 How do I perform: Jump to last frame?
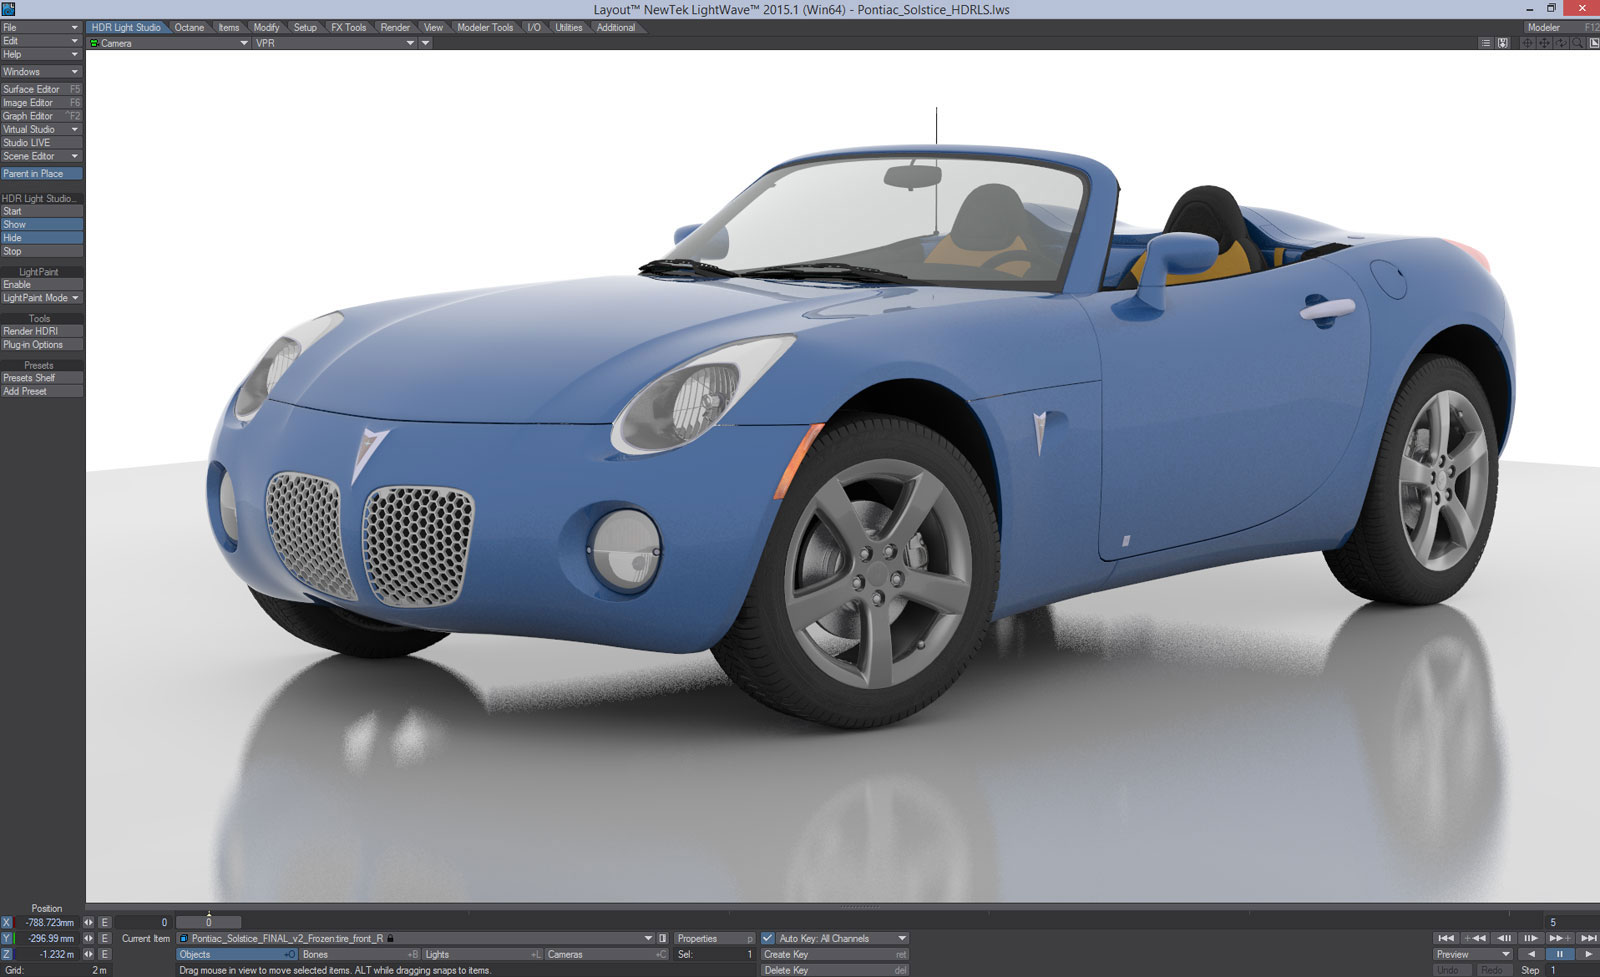(x=1587, y=938)
